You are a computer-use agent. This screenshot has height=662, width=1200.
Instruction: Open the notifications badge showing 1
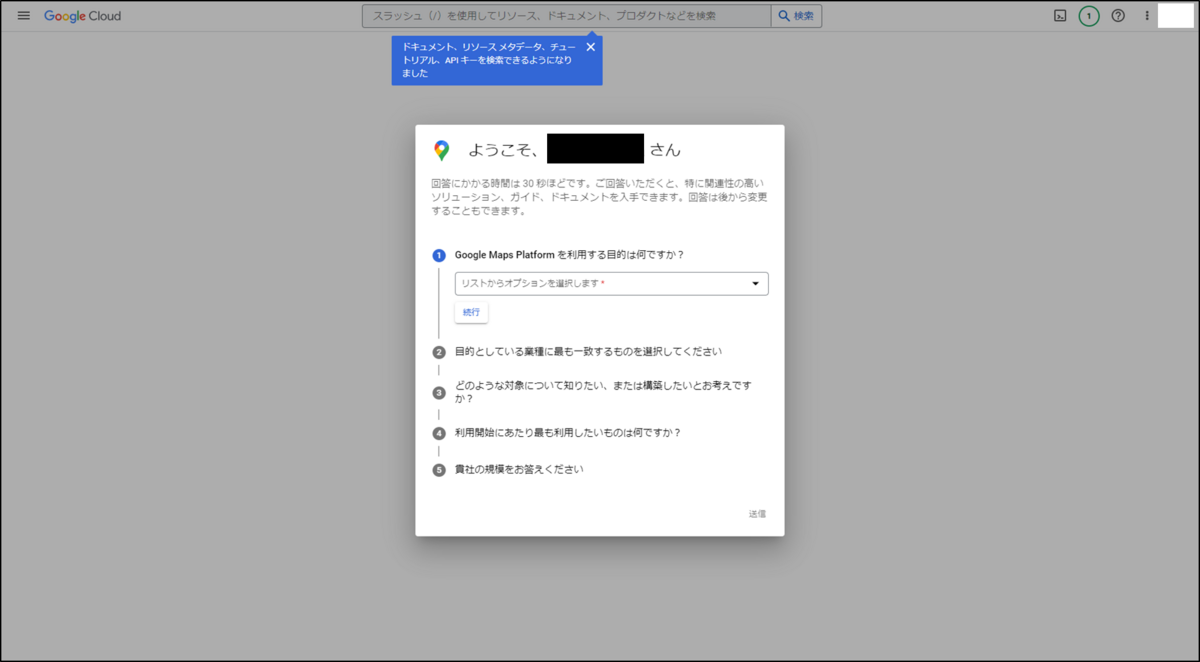(x=1089, y=16)
